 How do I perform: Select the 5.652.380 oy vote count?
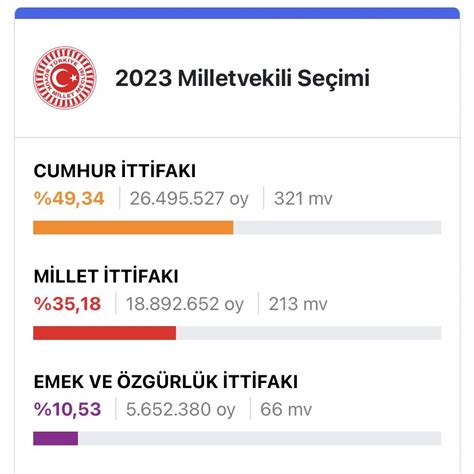(181, 410)
